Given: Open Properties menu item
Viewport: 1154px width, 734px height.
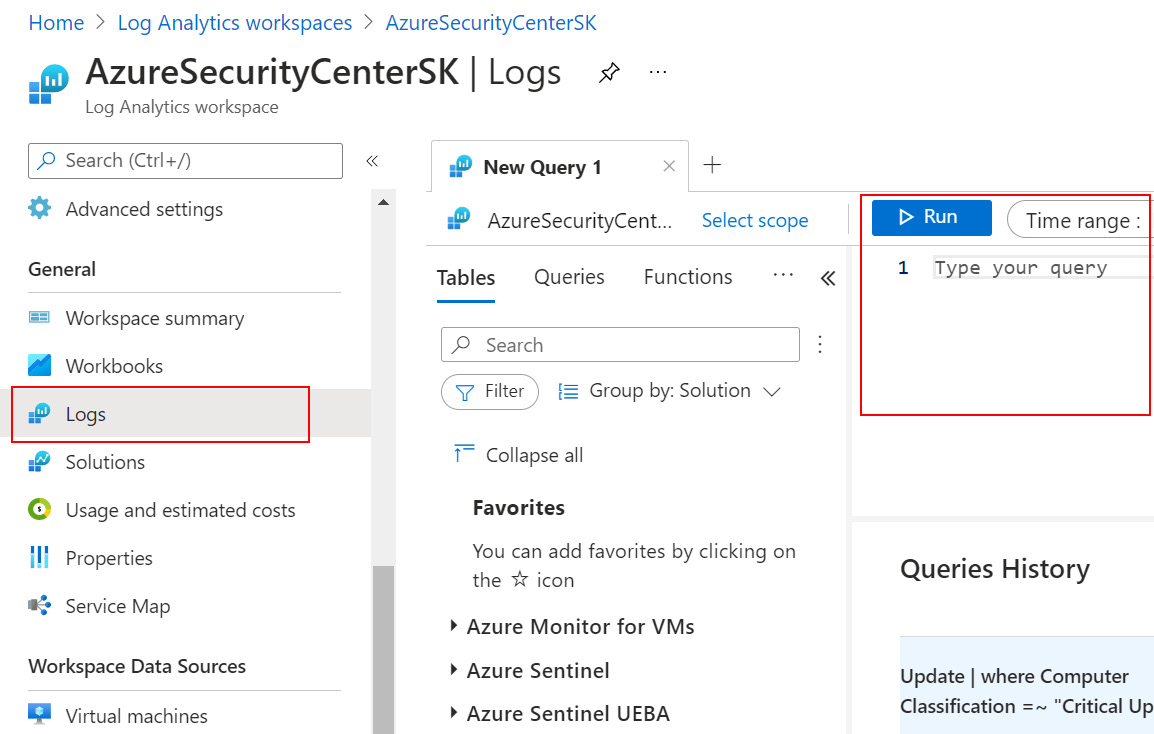Looking at the screenshot, I should [x=109, y=558].
